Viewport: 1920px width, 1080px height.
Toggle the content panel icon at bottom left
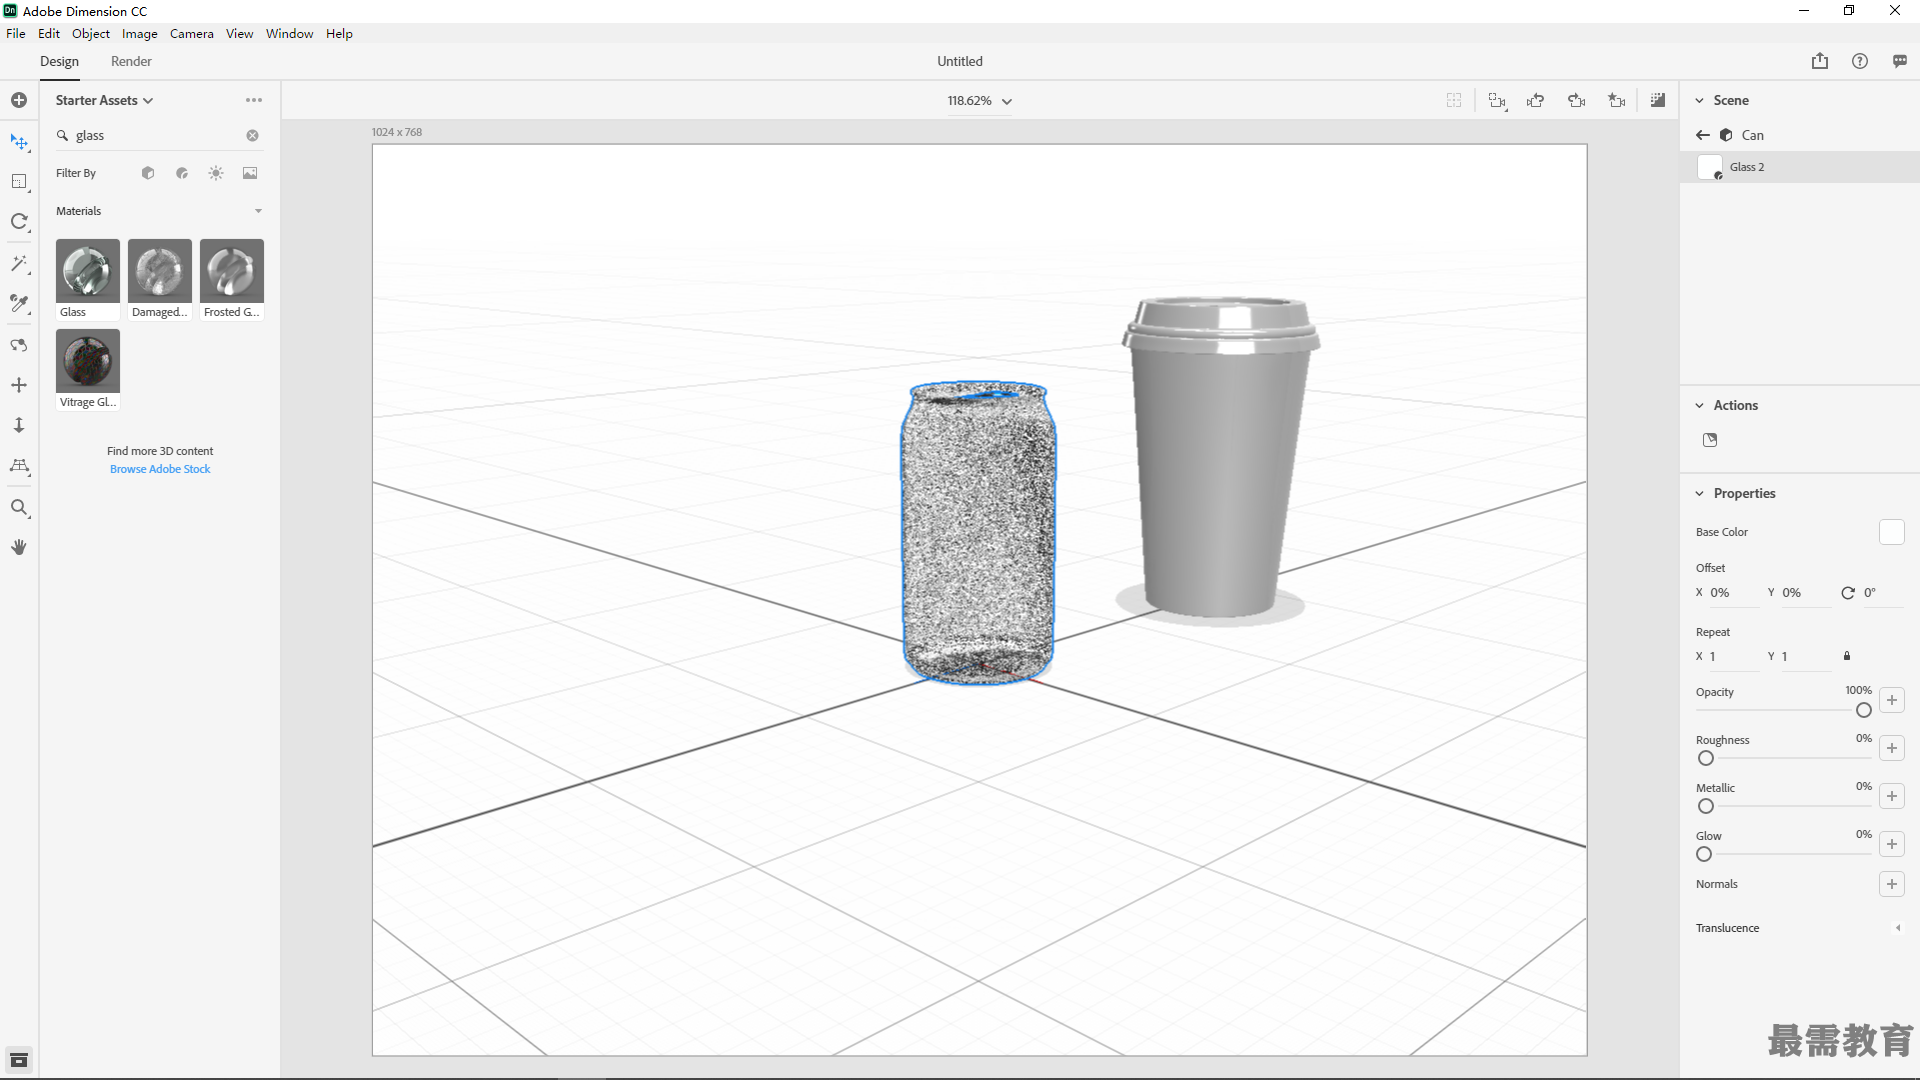click(x=19, y=1060)
